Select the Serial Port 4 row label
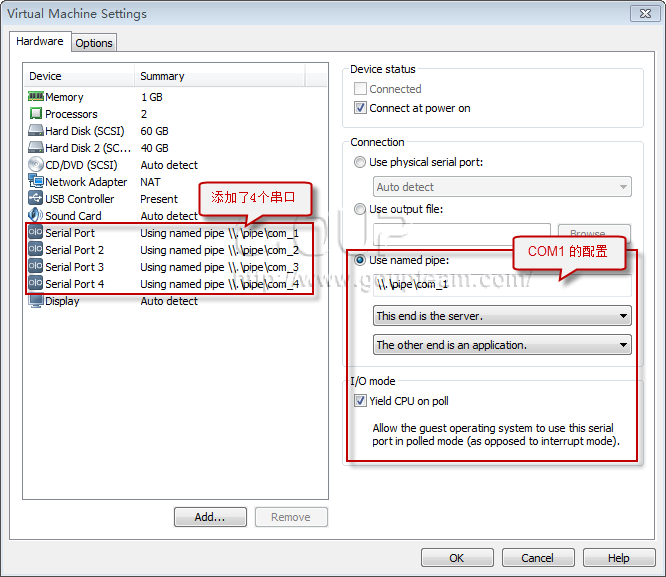 [x=75, y=284]
